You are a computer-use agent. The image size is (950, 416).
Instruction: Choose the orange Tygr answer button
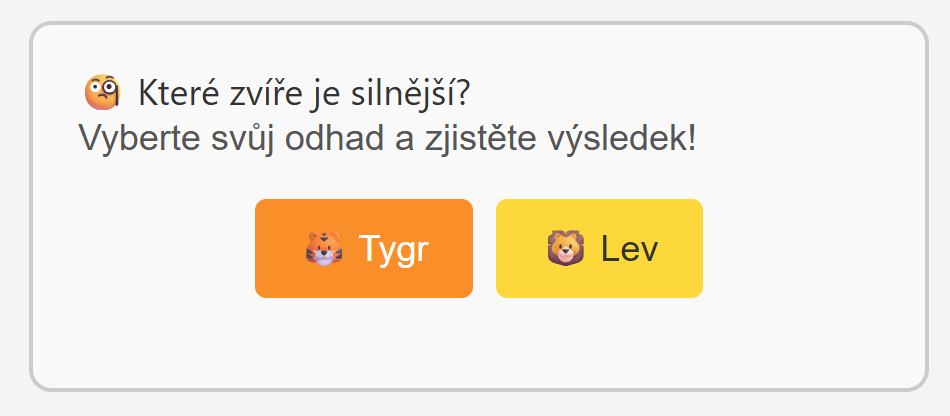[364, 248]
